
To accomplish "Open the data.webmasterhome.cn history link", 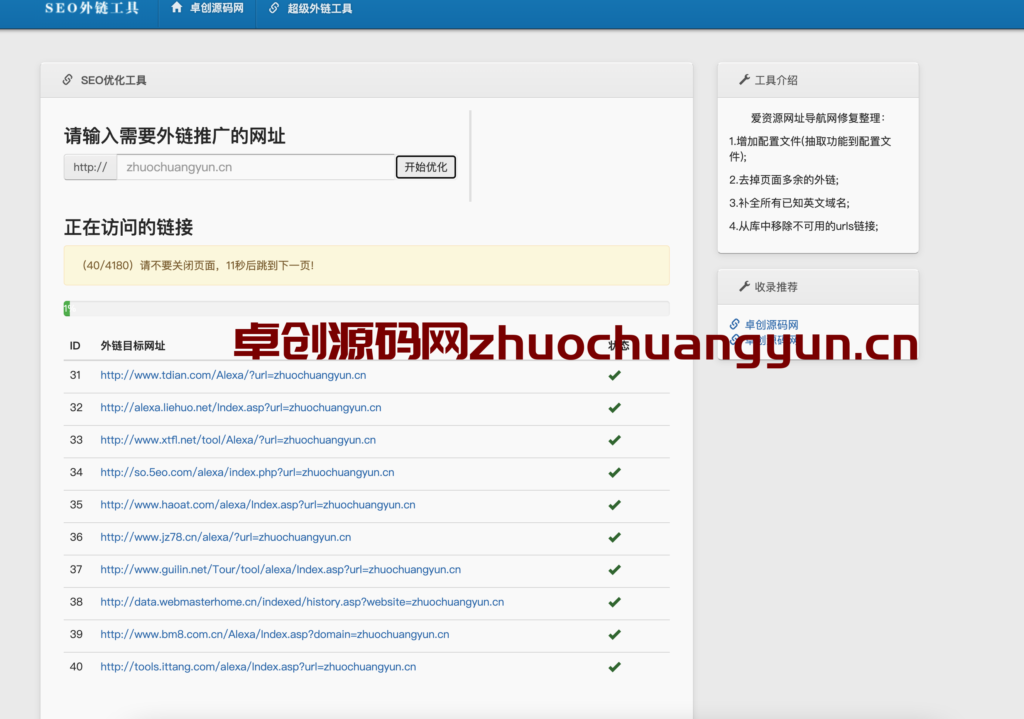I will pos(302,602).
